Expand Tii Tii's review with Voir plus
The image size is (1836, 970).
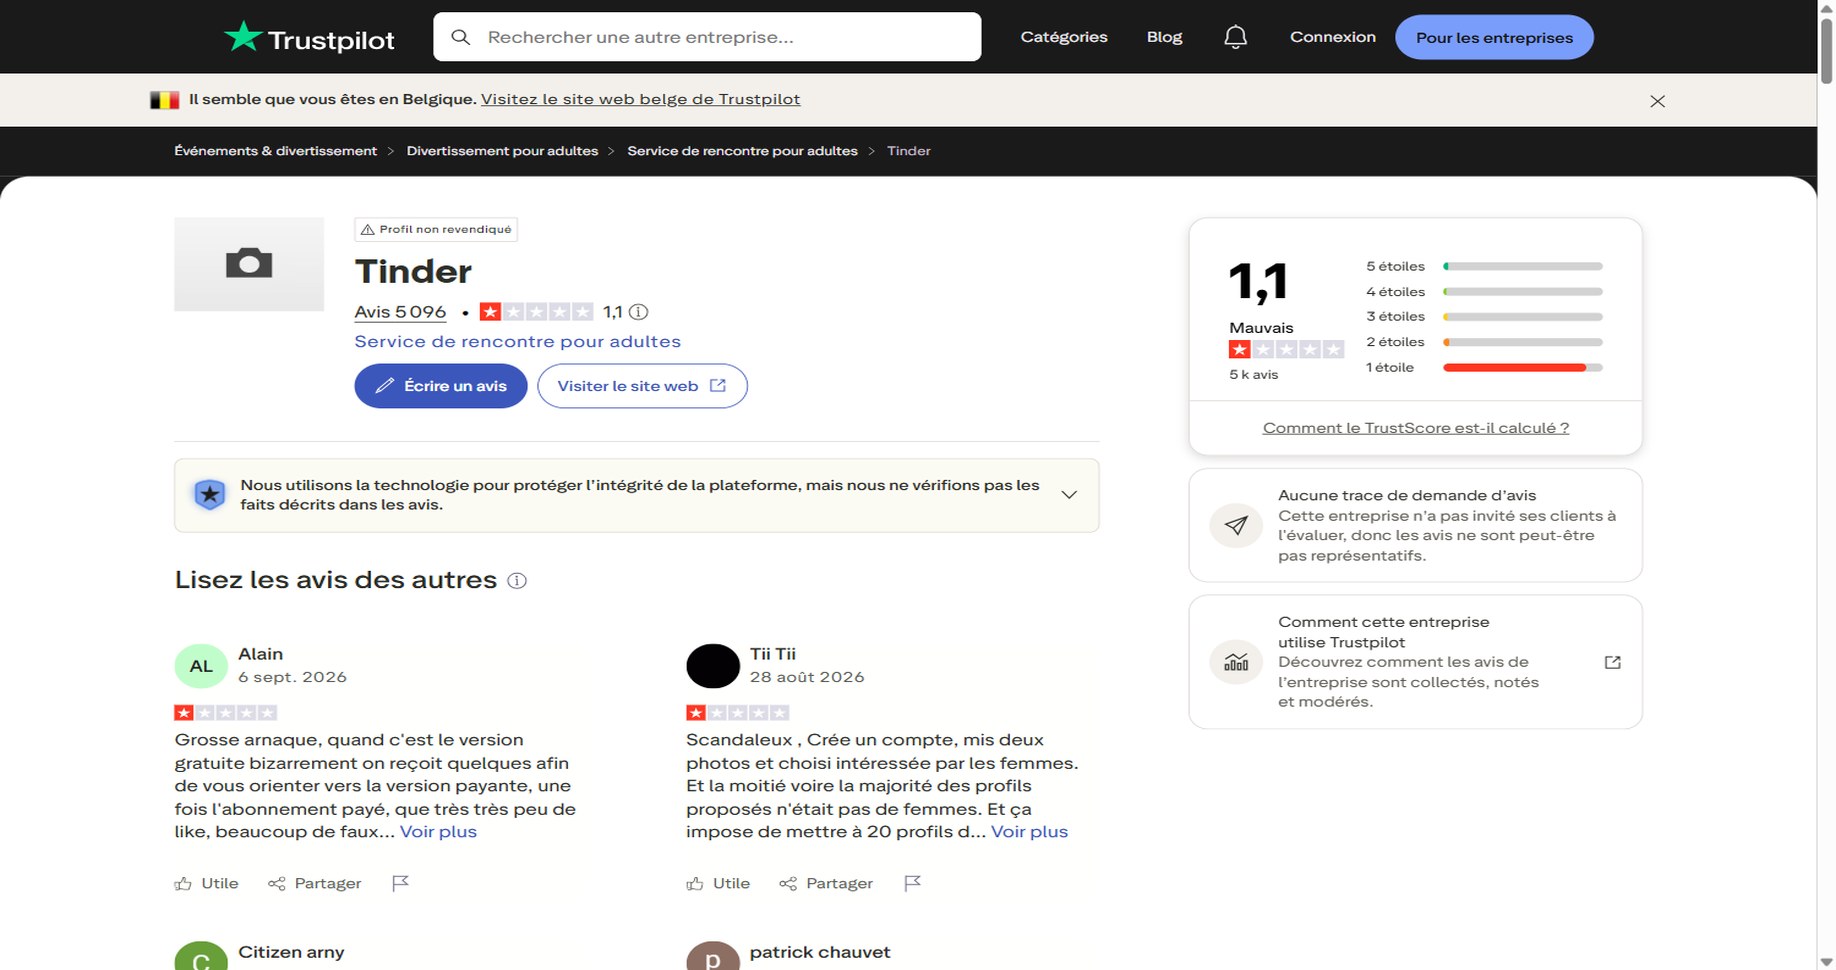1029,832
